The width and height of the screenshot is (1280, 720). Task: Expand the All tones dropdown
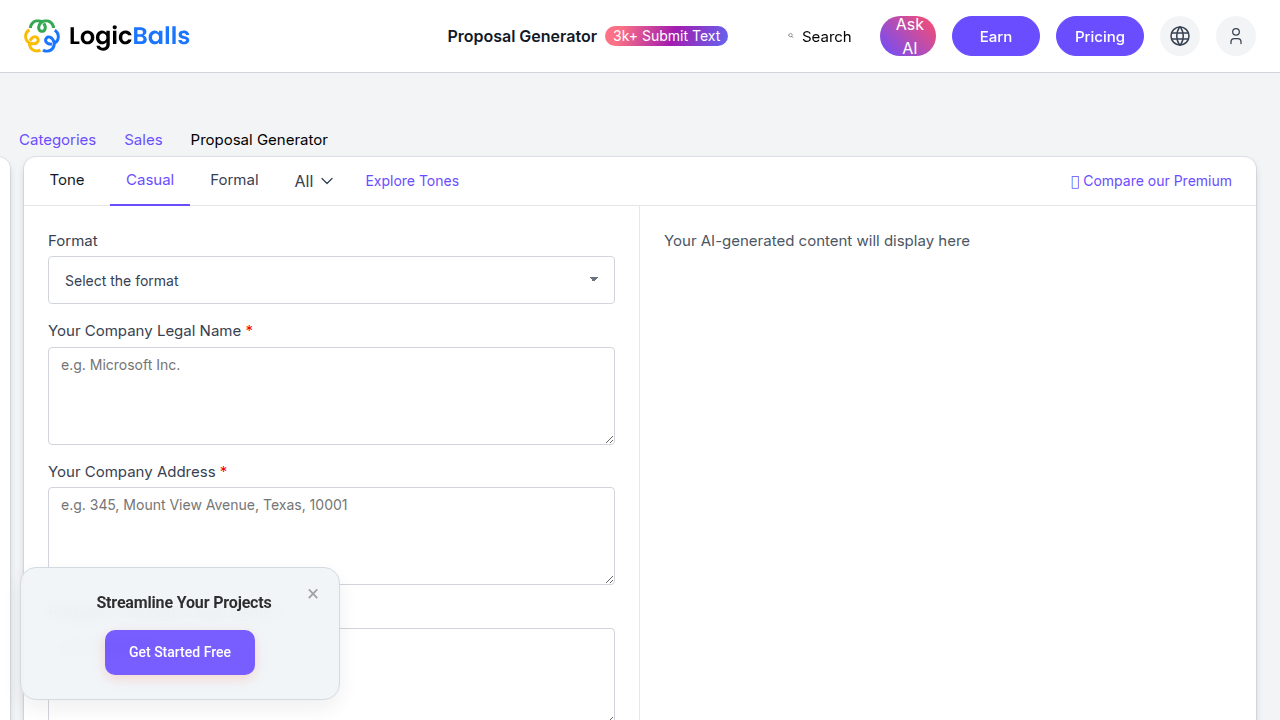(314, 181)
